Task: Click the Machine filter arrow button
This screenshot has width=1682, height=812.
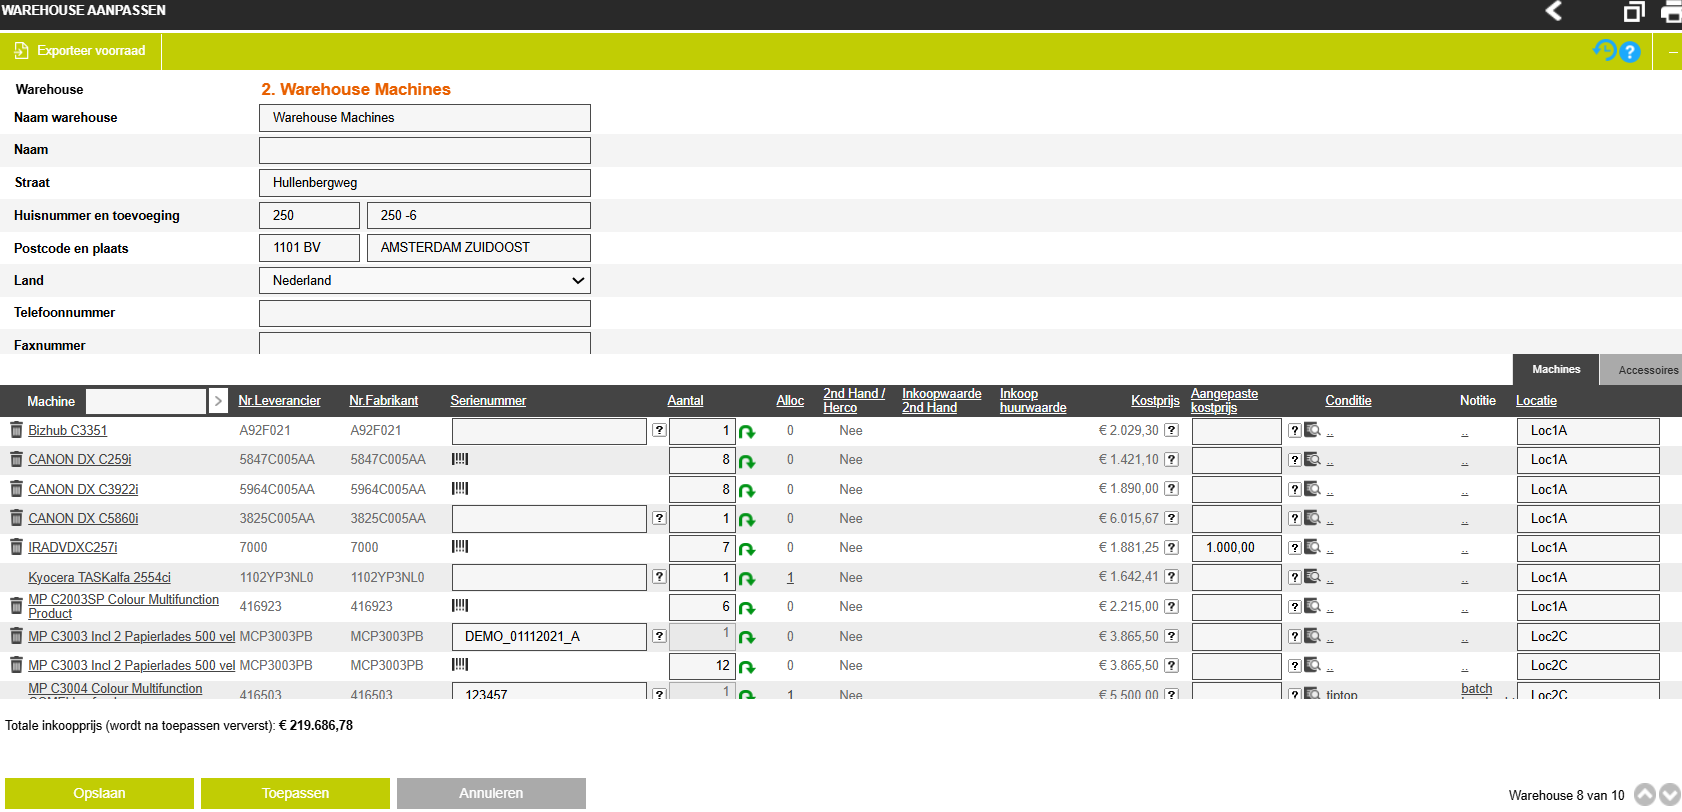Action: click(x=218, y=401)
